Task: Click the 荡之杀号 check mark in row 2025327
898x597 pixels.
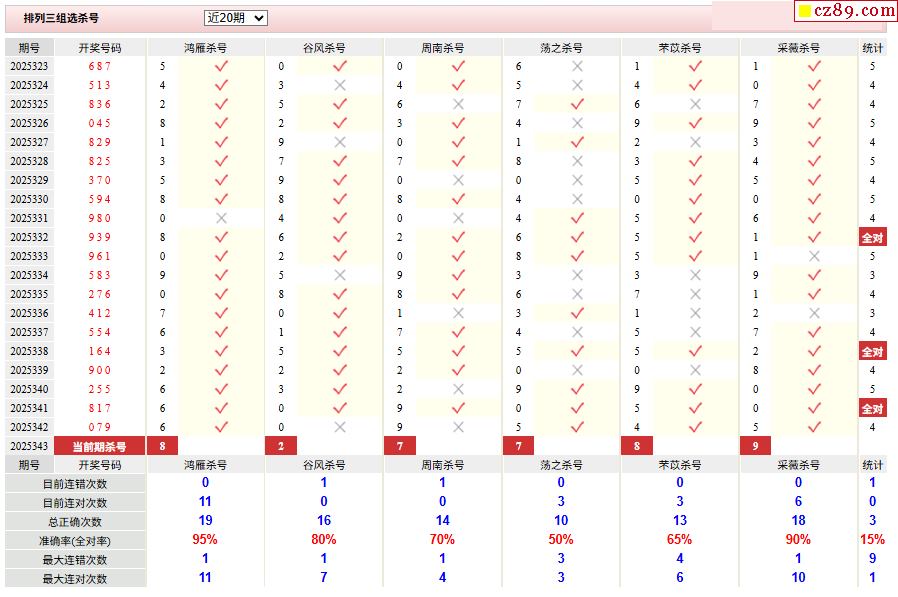Action: click(x=577, y=142)
